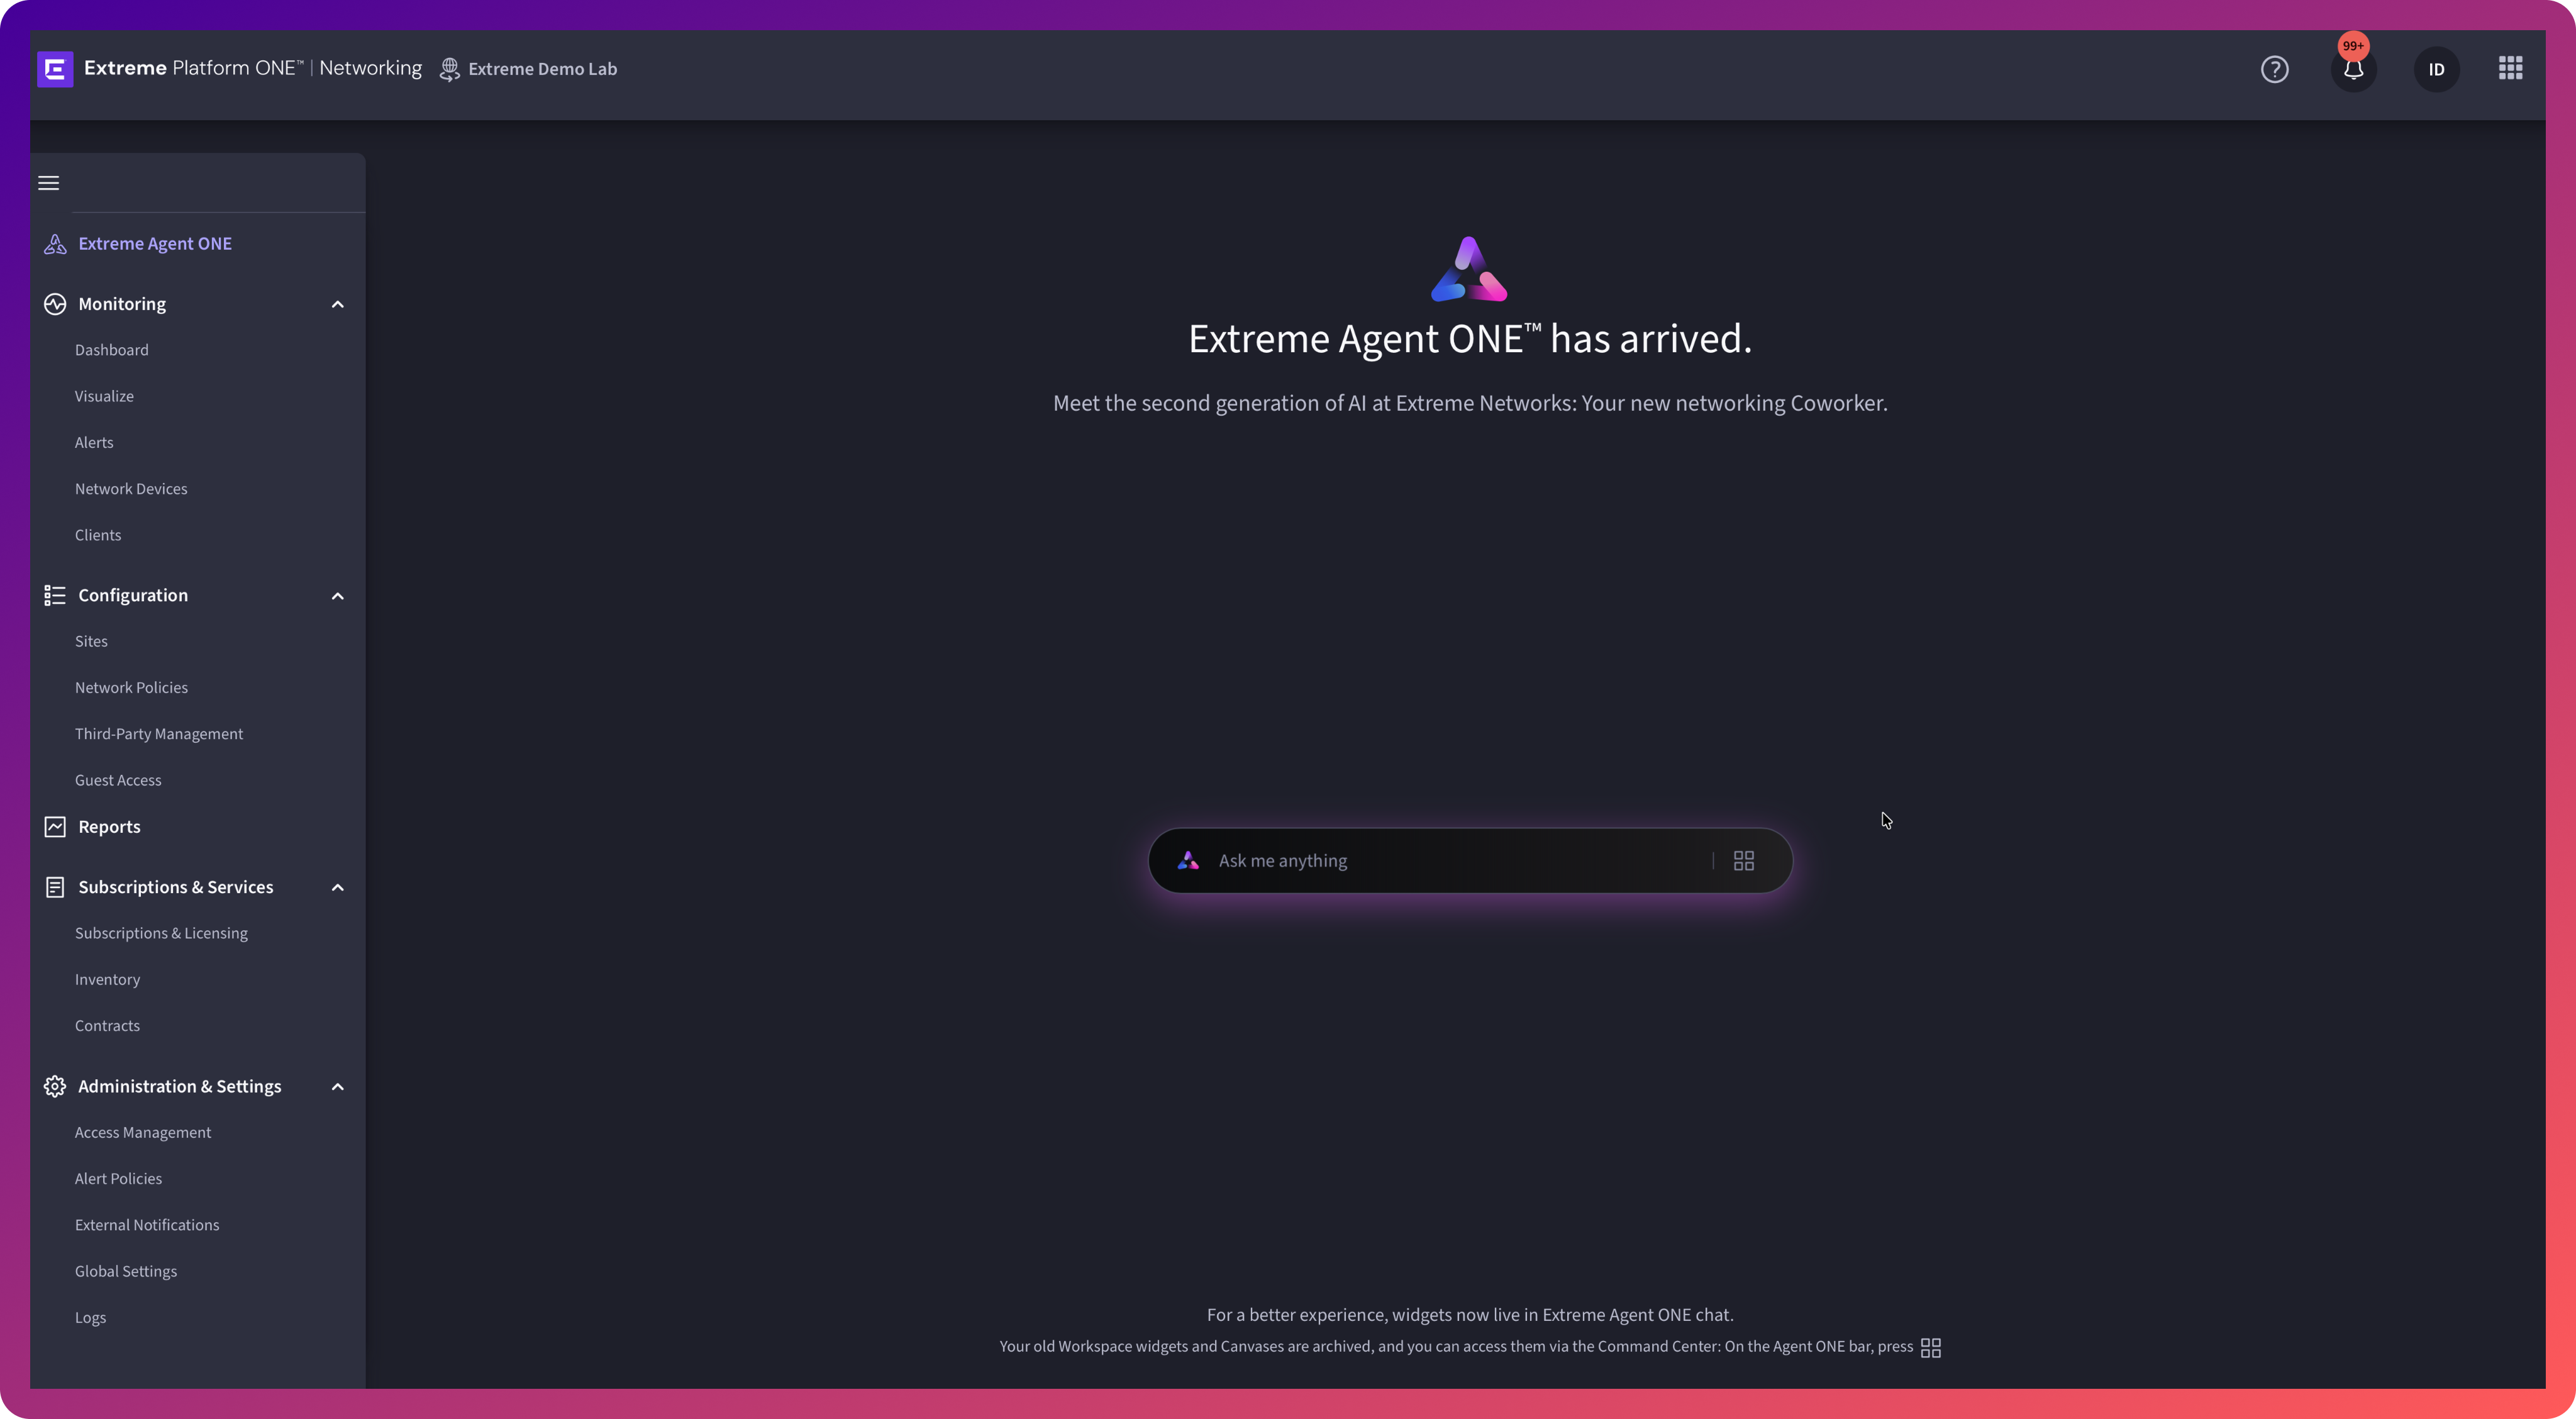Click the Administration & Settings gear icon

coord(55,1087)
